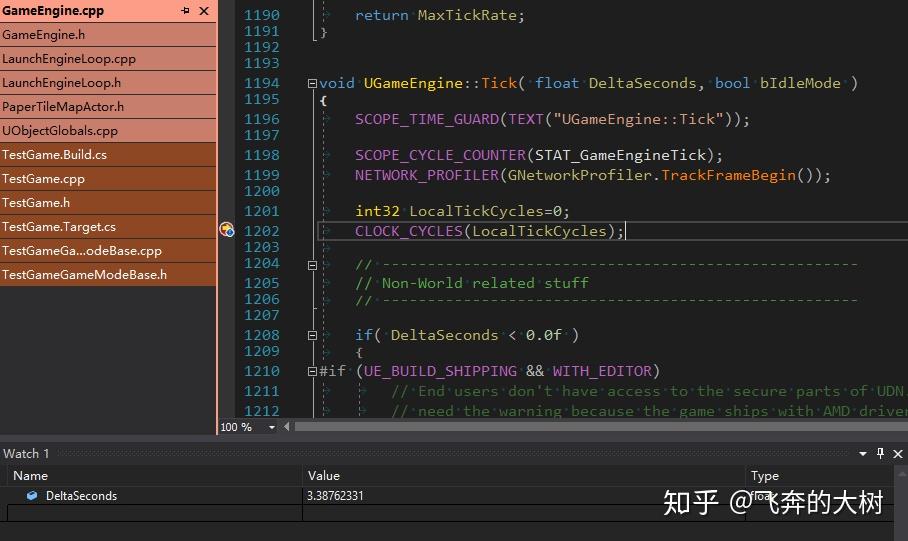Pin the GameEngine.cpp tab
Screen dimensions: 908x541
click(185, 10)
